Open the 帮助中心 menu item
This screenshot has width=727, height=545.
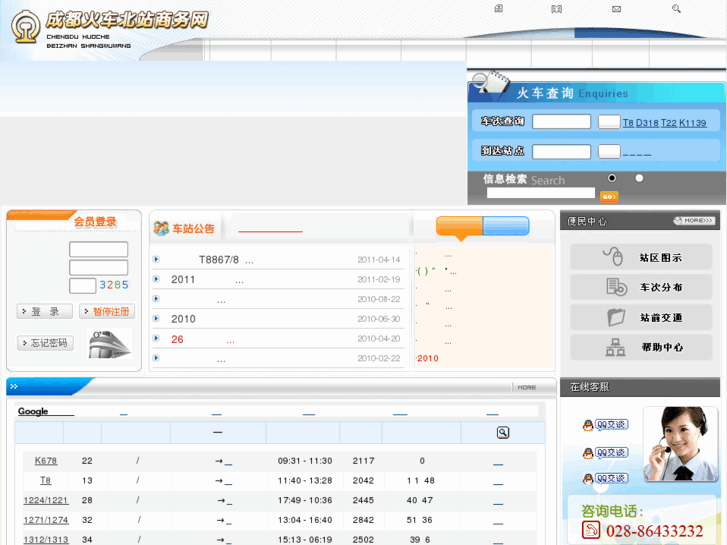(x=641, y=347)
